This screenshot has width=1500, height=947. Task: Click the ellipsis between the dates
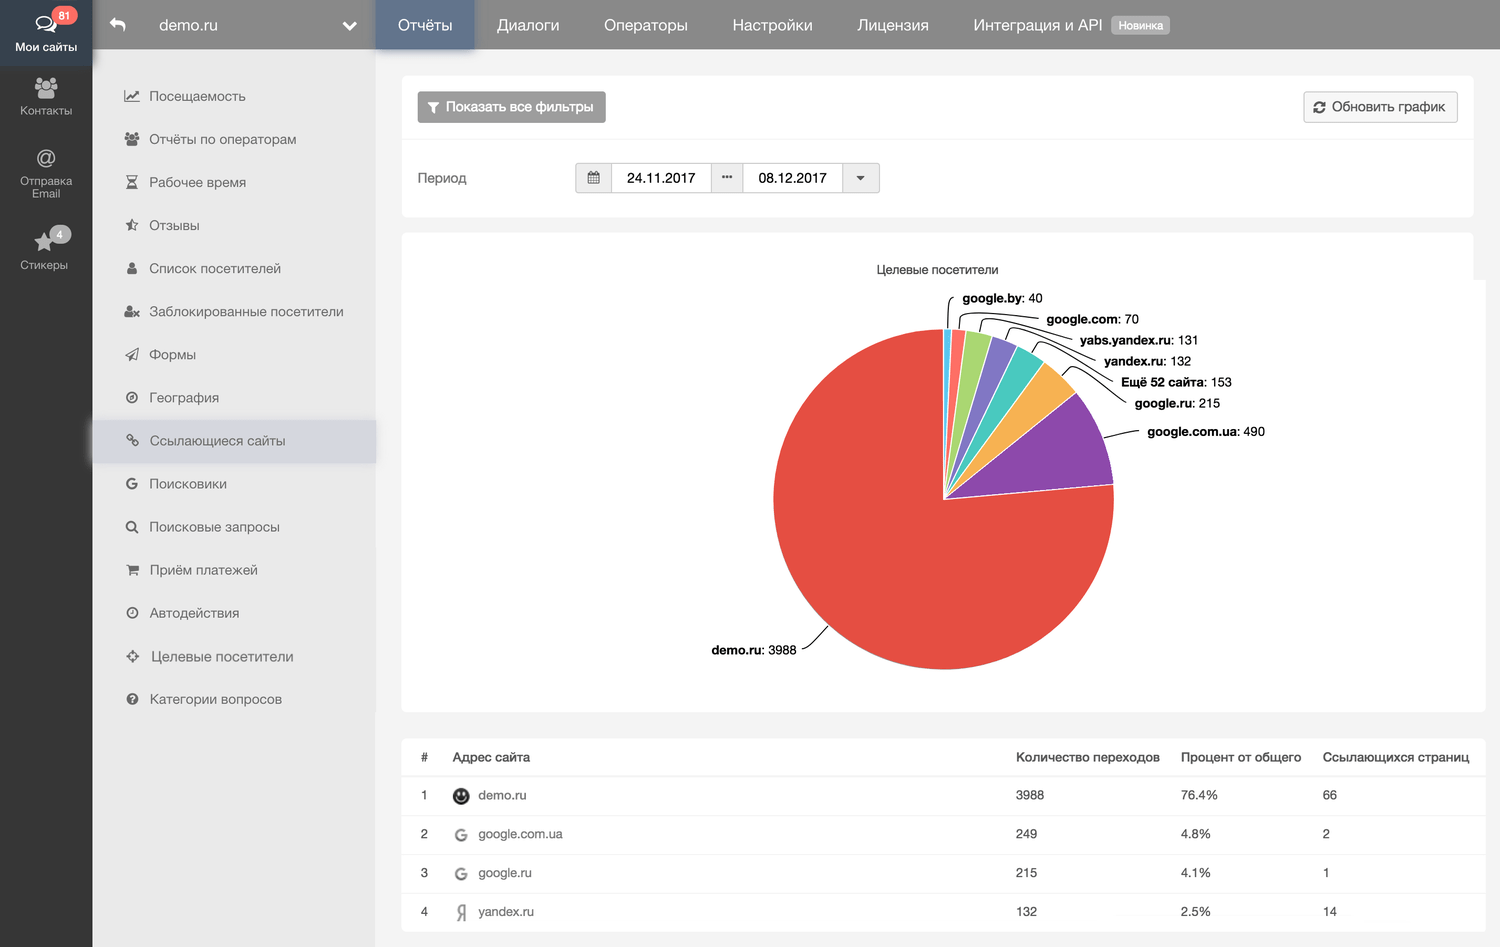727,178
